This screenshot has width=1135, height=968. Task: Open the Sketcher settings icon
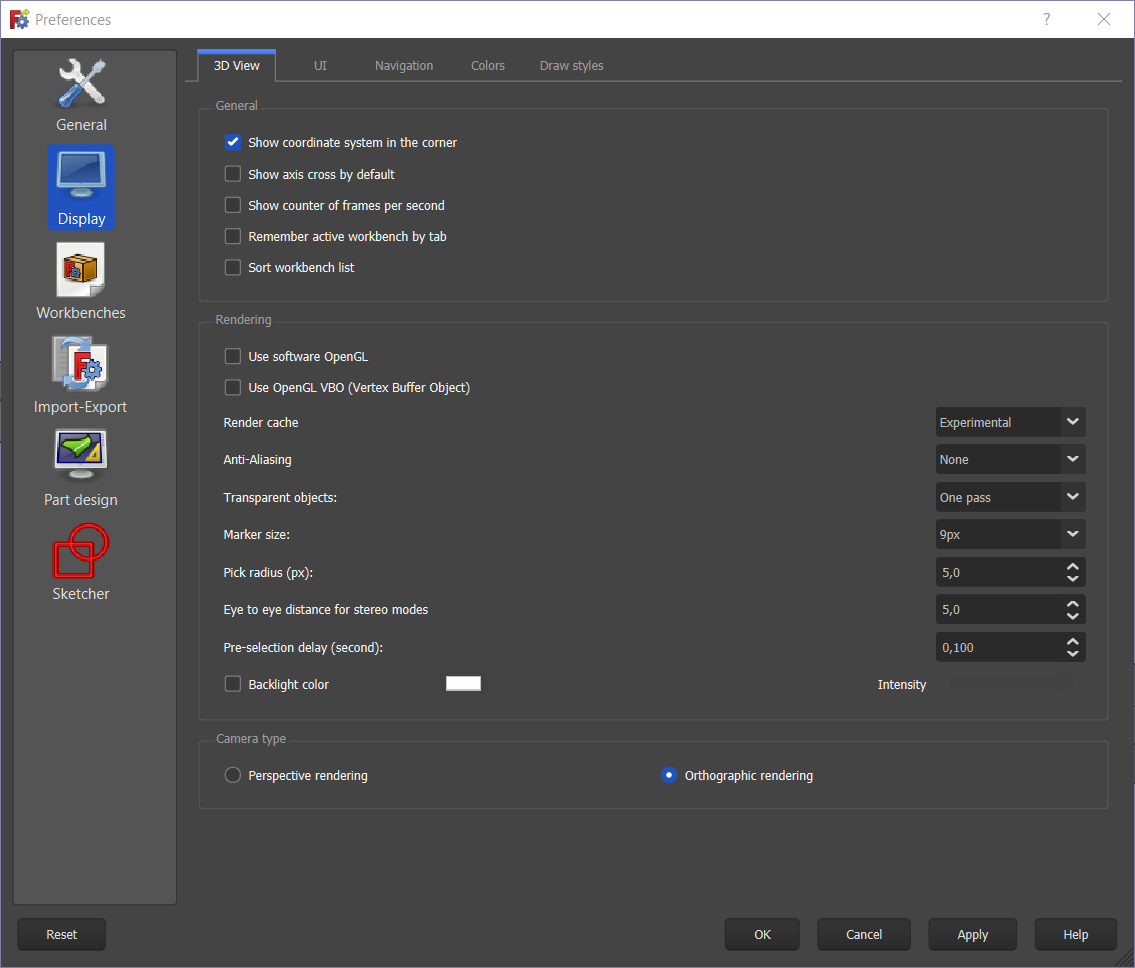click(x=81, y=560)
